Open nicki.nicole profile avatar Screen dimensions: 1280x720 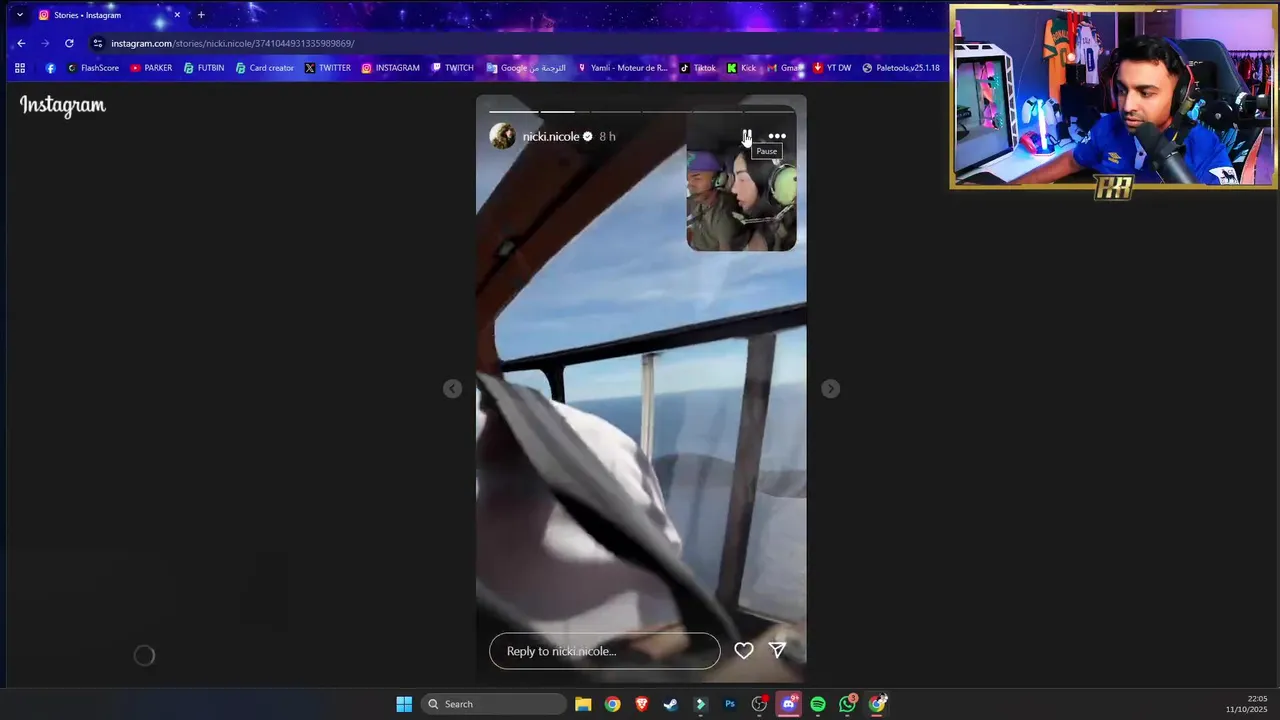tap(502, 136)
